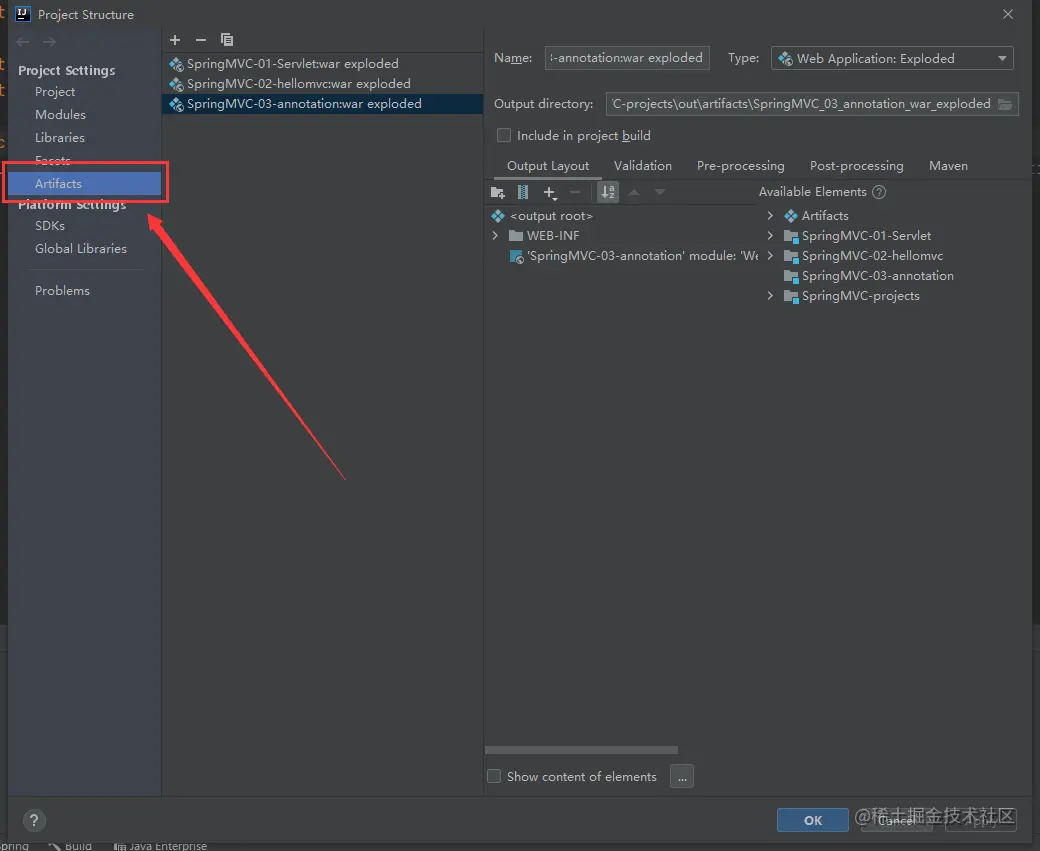Open the artifact Type dropdown

pyautogui.click(x=892, y=58)
